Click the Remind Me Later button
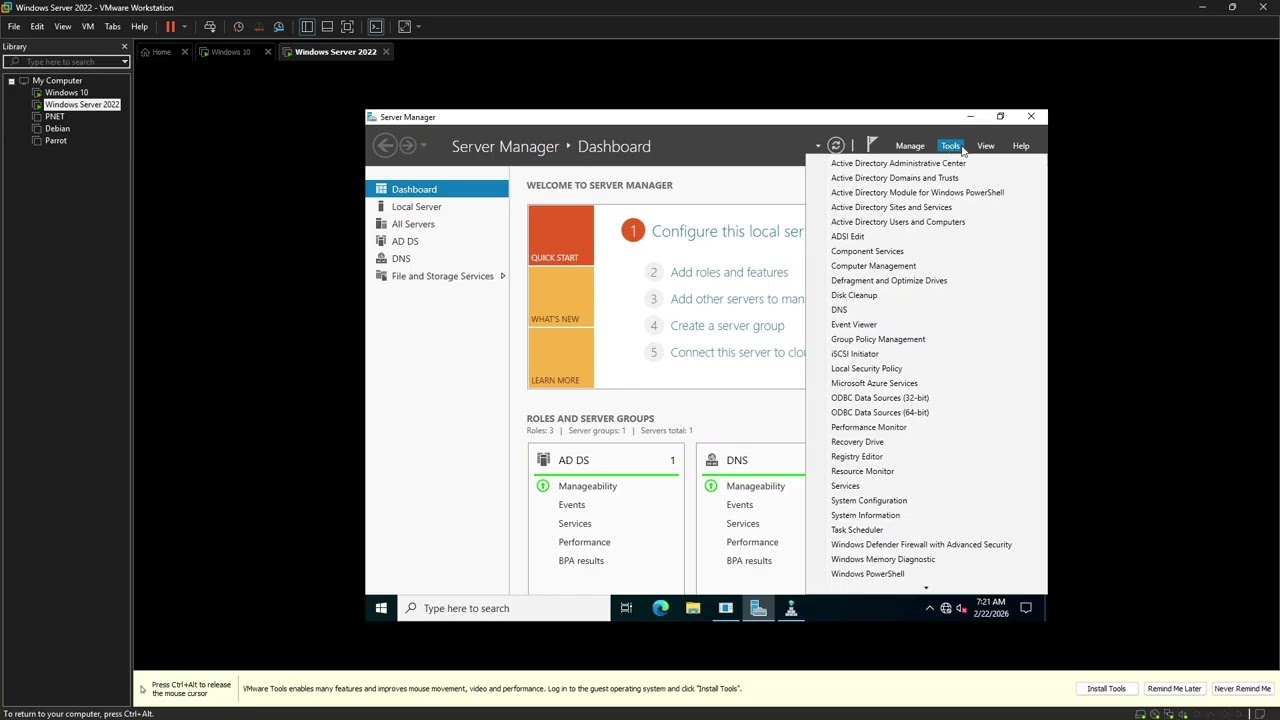 point(1174,689)
